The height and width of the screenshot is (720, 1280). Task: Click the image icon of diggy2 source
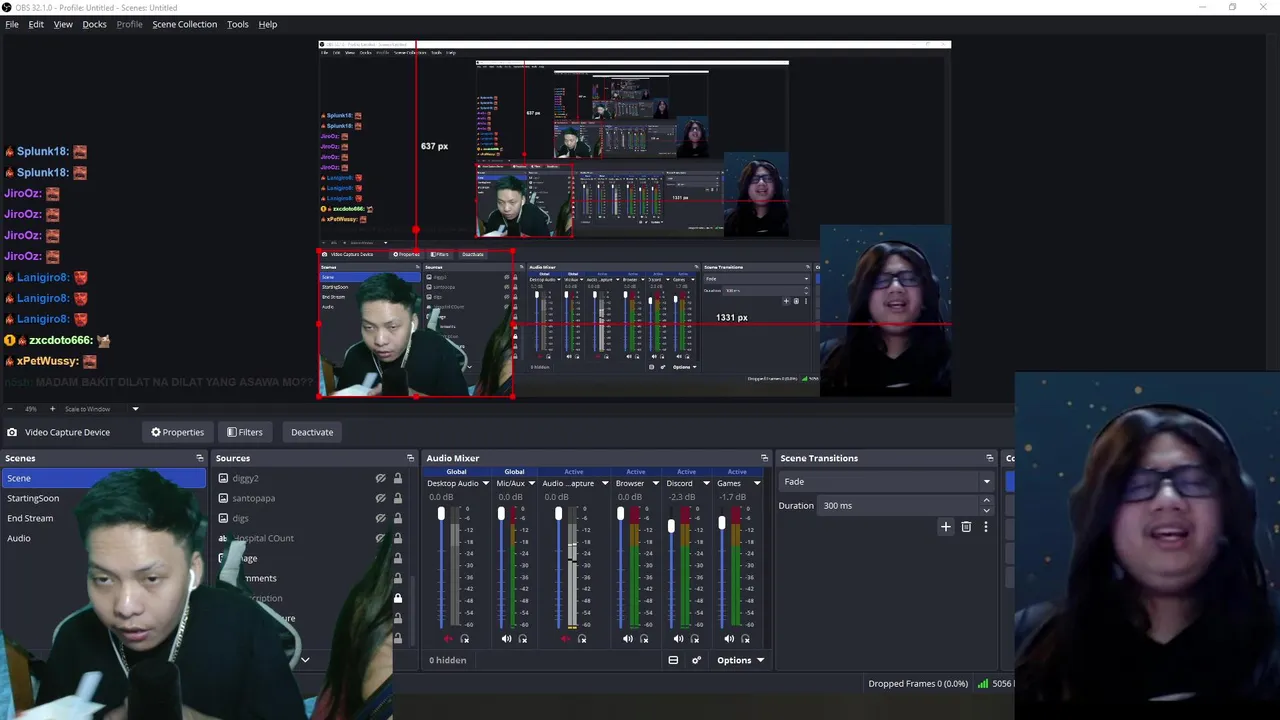[223, 478]
